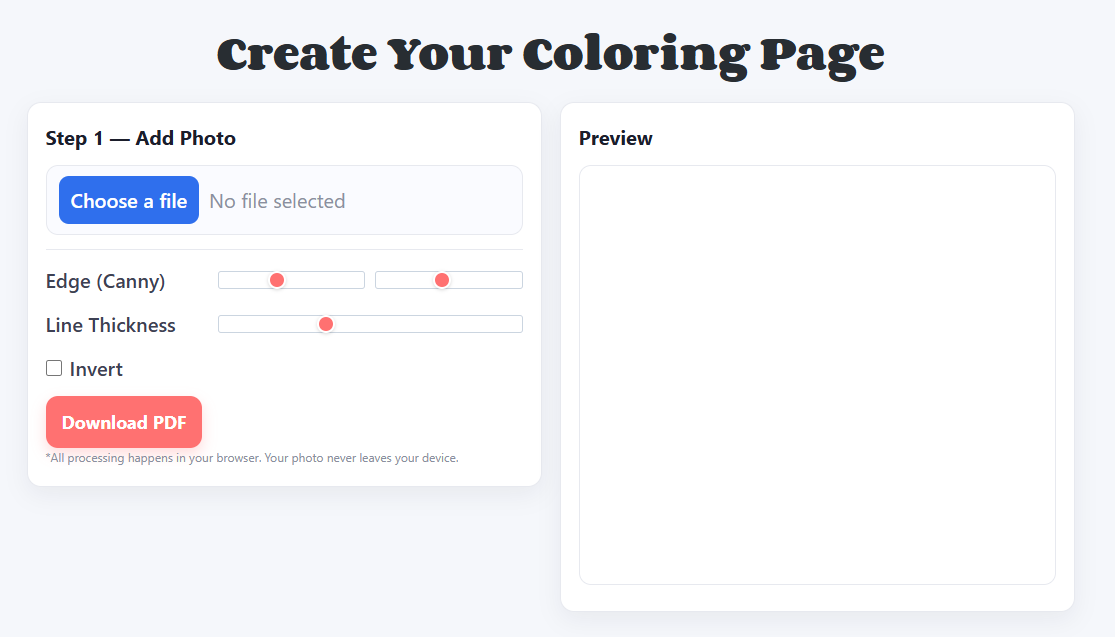Click the browser privacy disclaimer text
This screenshot has height=637, width=1115.
pos(251,457)
